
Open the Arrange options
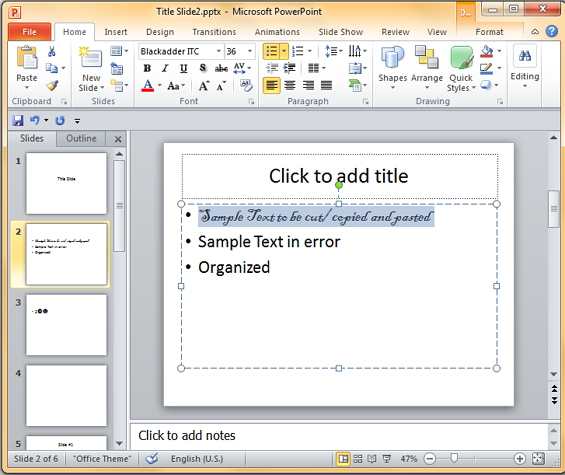pyautogui.click(x=427, y=68)
